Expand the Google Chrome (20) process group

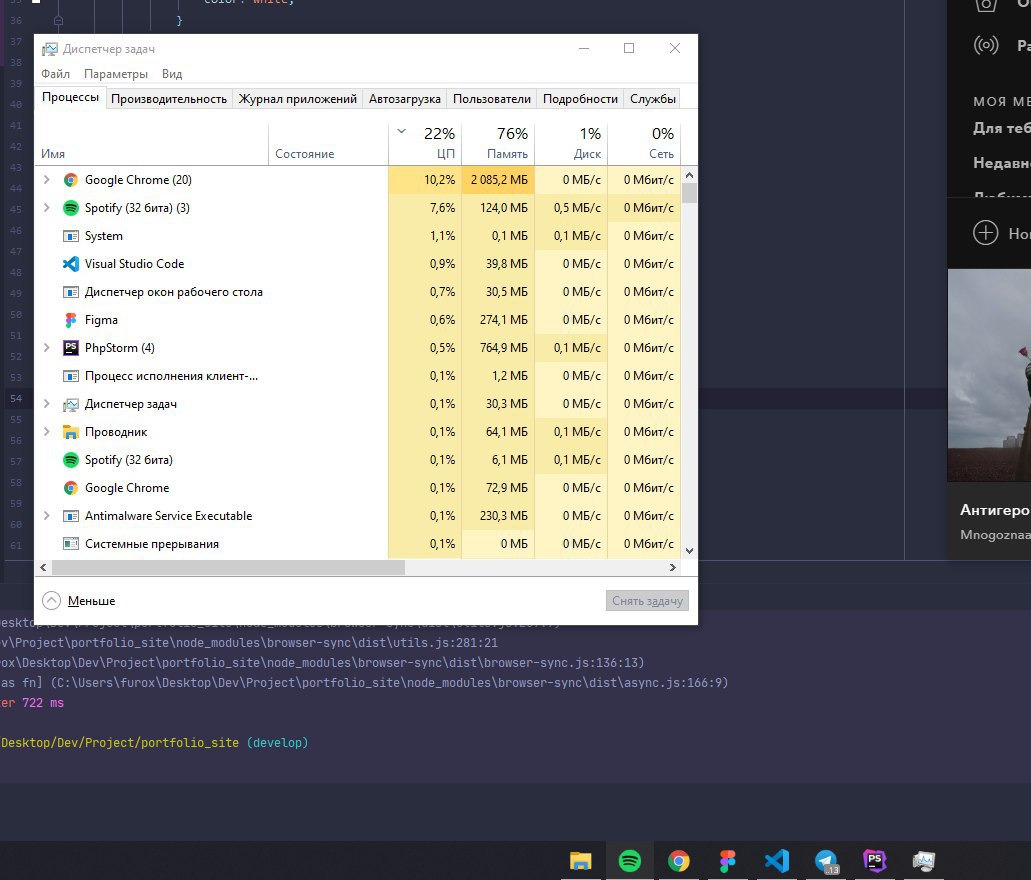click(46, 180)
